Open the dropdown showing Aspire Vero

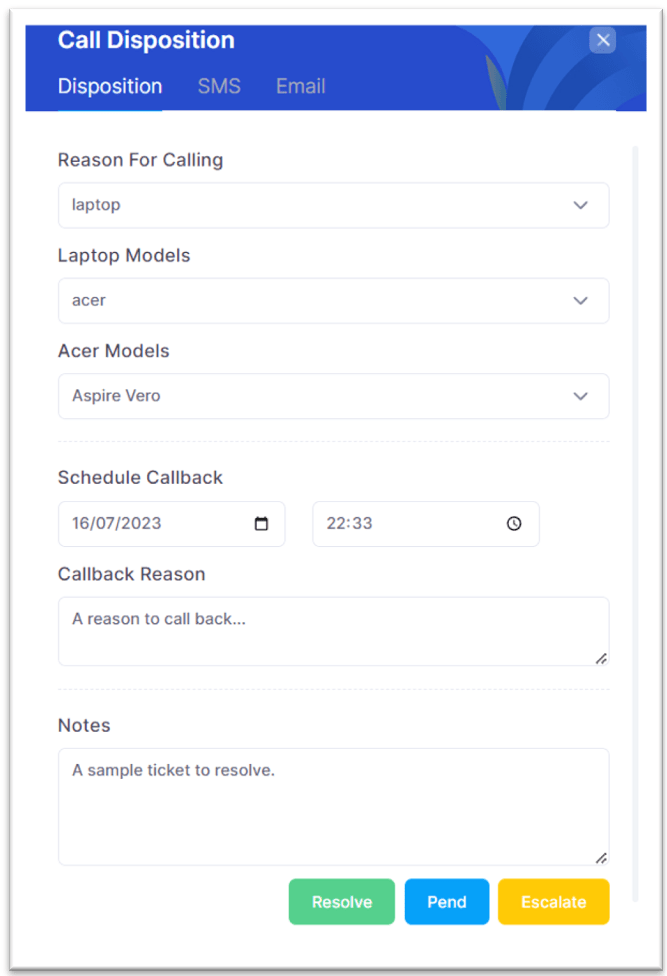point(334,396)
